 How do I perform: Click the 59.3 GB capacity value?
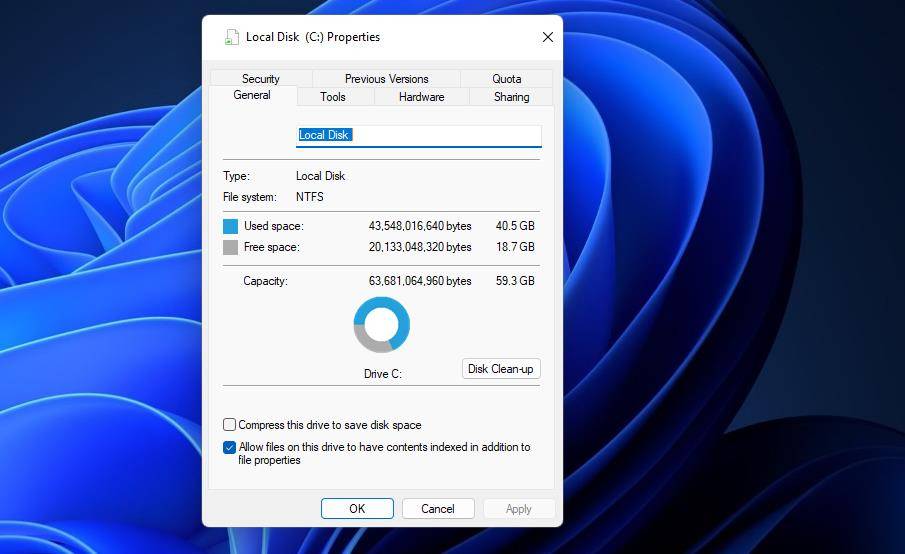[515, 281]
